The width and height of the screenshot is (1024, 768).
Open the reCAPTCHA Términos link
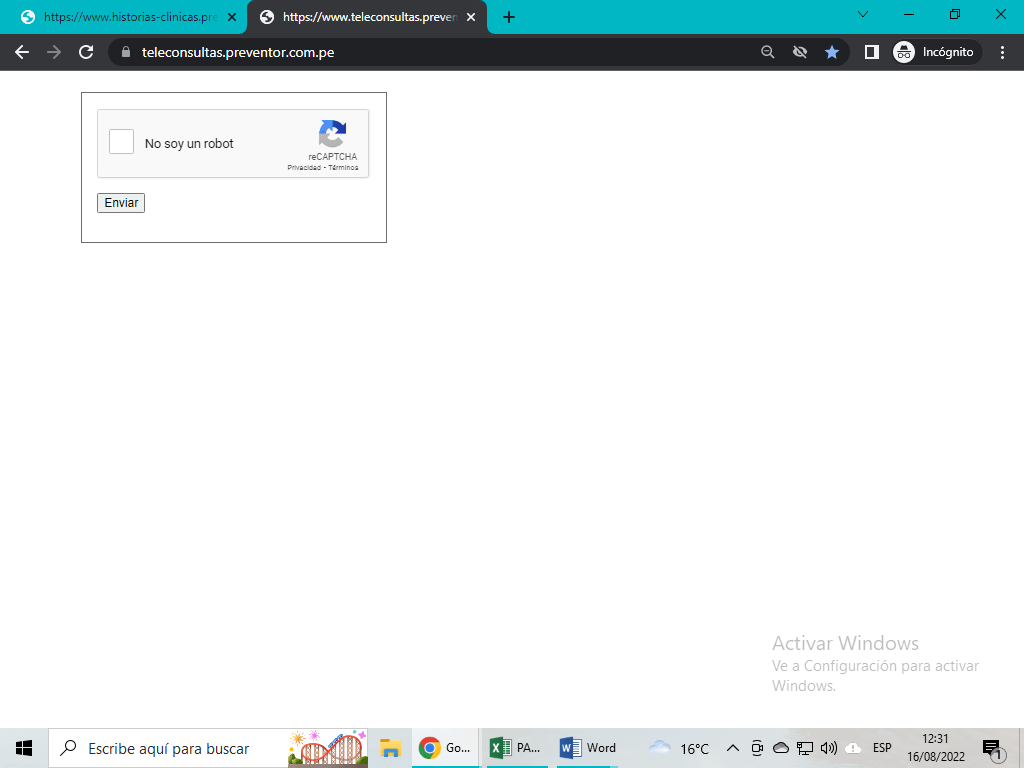point(344,168)
